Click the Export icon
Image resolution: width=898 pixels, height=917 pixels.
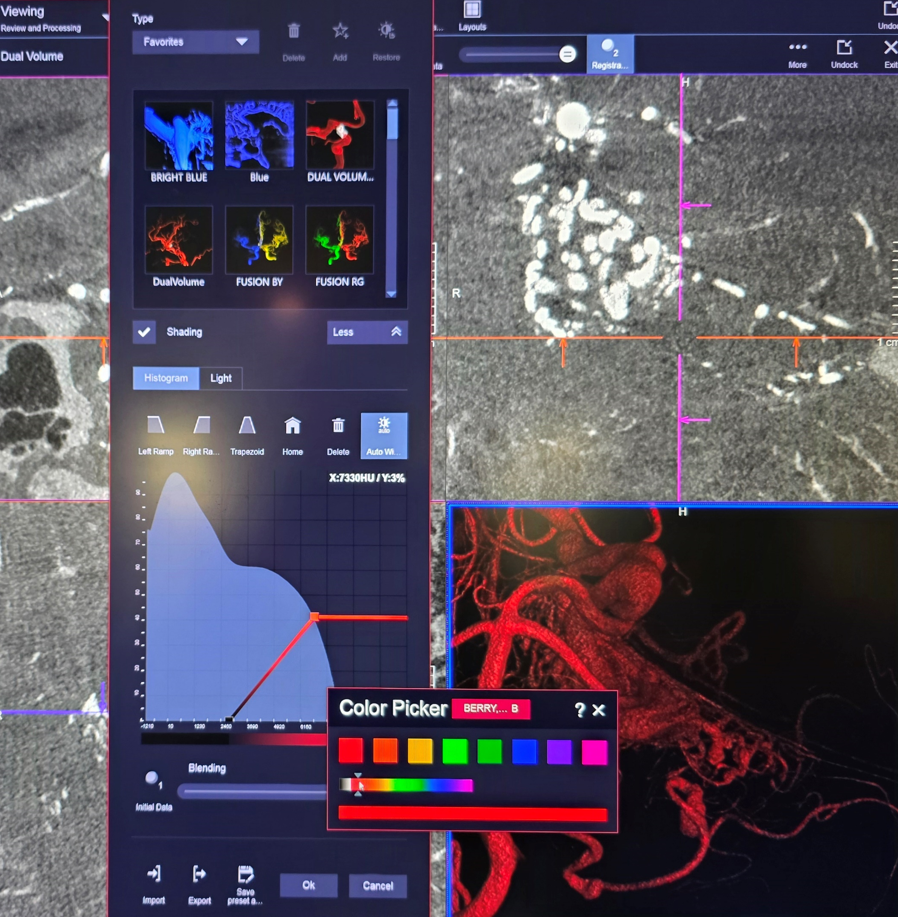(x=199, y=876)
